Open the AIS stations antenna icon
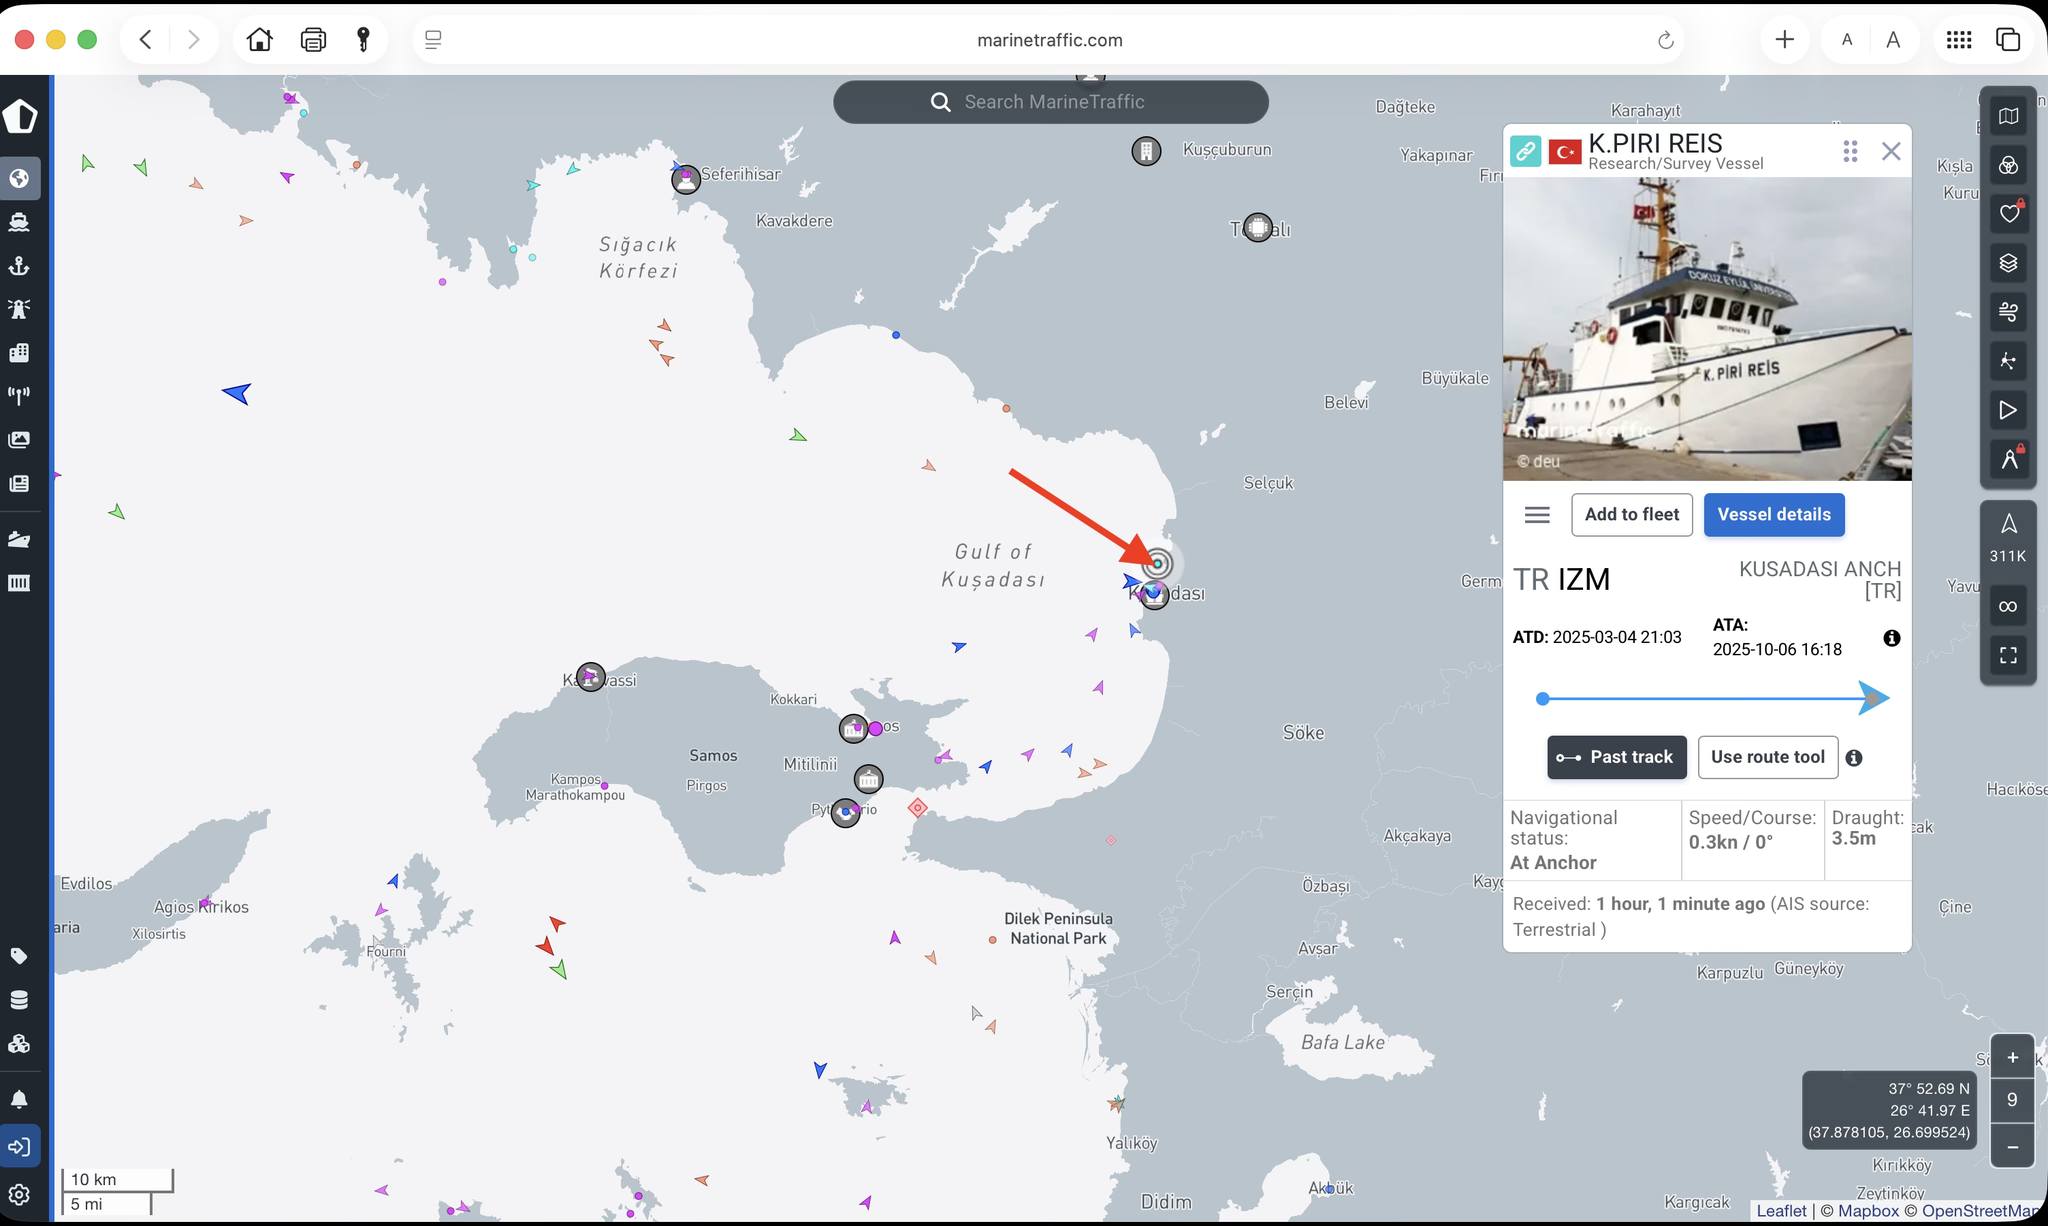Viewport: 2048px width, 1226px height. 19,396
